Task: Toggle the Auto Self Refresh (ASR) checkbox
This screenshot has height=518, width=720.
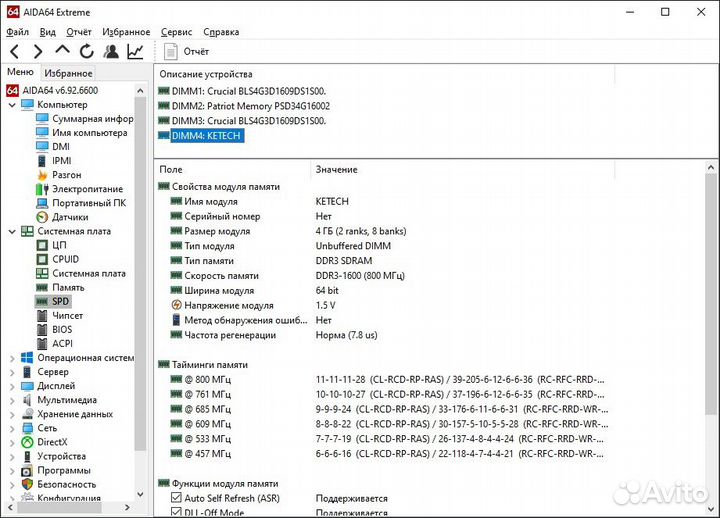Action: click(x=176, y=498)
